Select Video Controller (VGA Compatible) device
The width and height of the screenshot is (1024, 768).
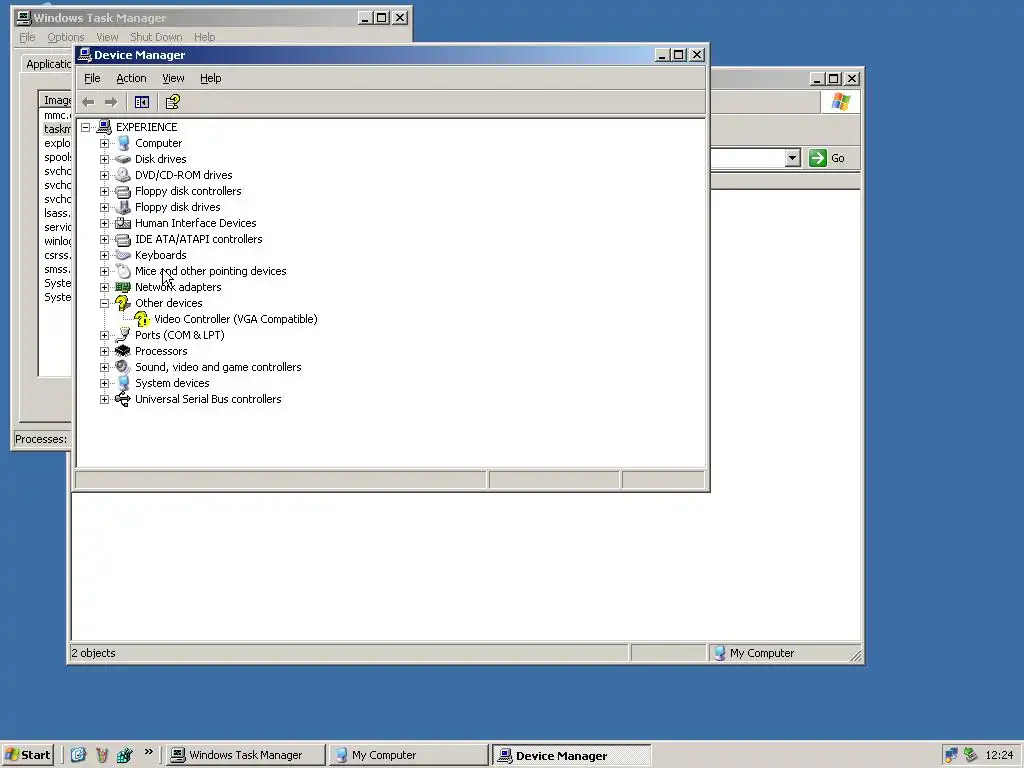tap(236, 319)
